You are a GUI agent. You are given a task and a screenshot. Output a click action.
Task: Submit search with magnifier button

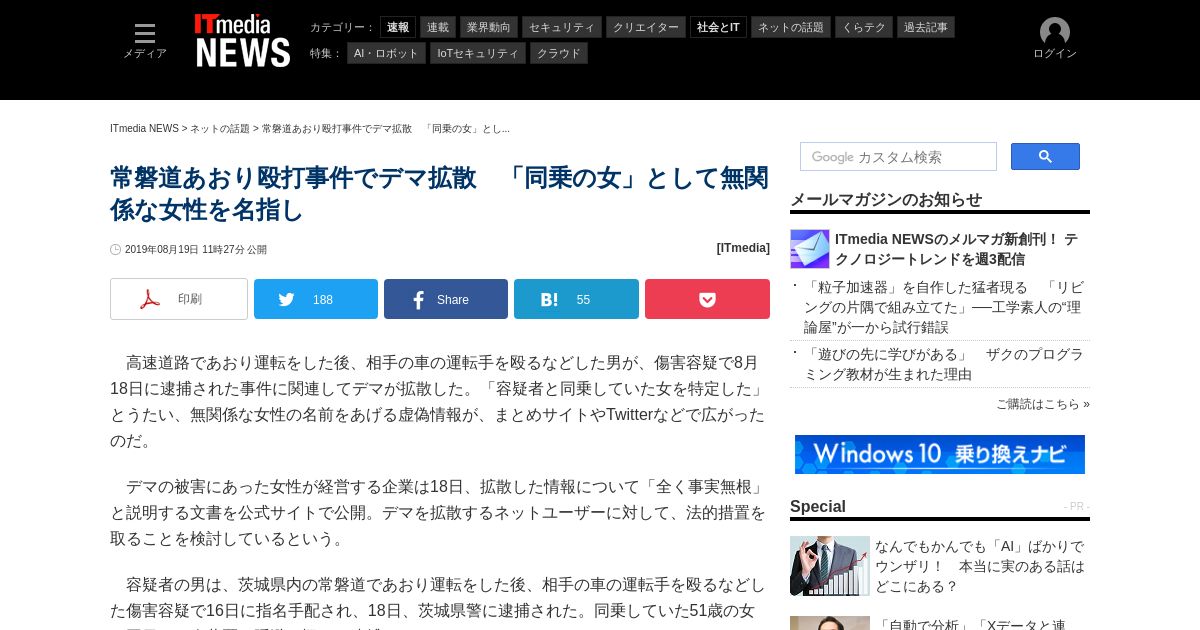pos(1045,157)
